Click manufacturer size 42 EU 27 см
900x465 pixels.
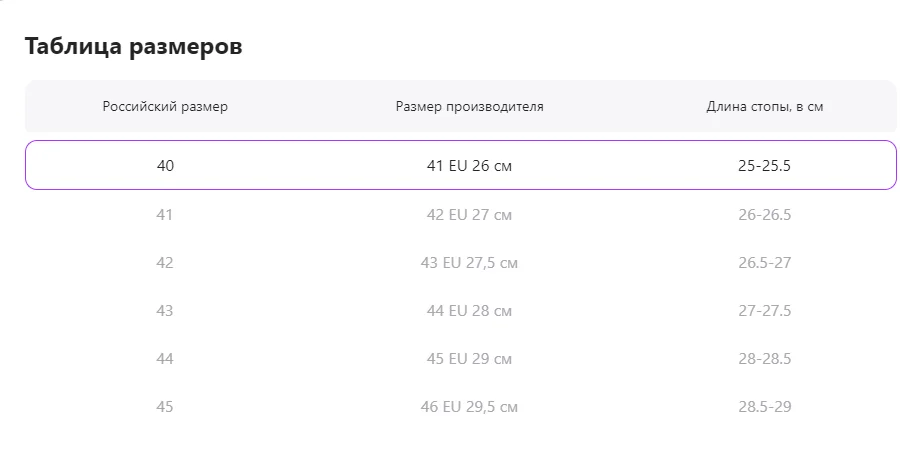tap(469, 215)
